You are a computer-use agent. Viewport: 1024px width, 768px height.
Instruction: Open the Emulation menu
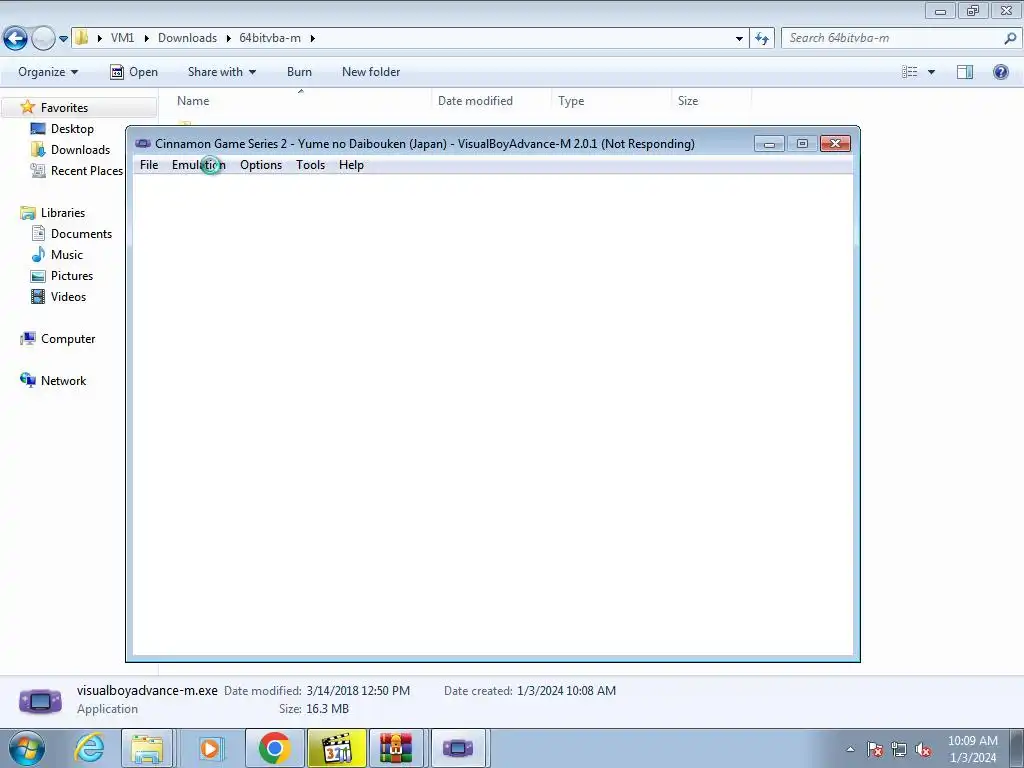[199, 165]
